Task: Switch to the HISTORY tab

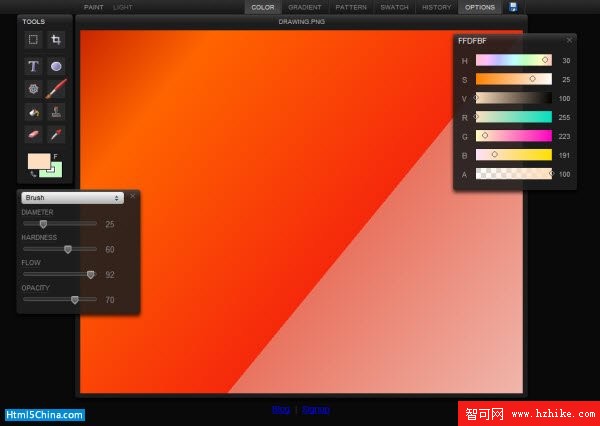Action: pyautogui.click(x=437, y=7)
